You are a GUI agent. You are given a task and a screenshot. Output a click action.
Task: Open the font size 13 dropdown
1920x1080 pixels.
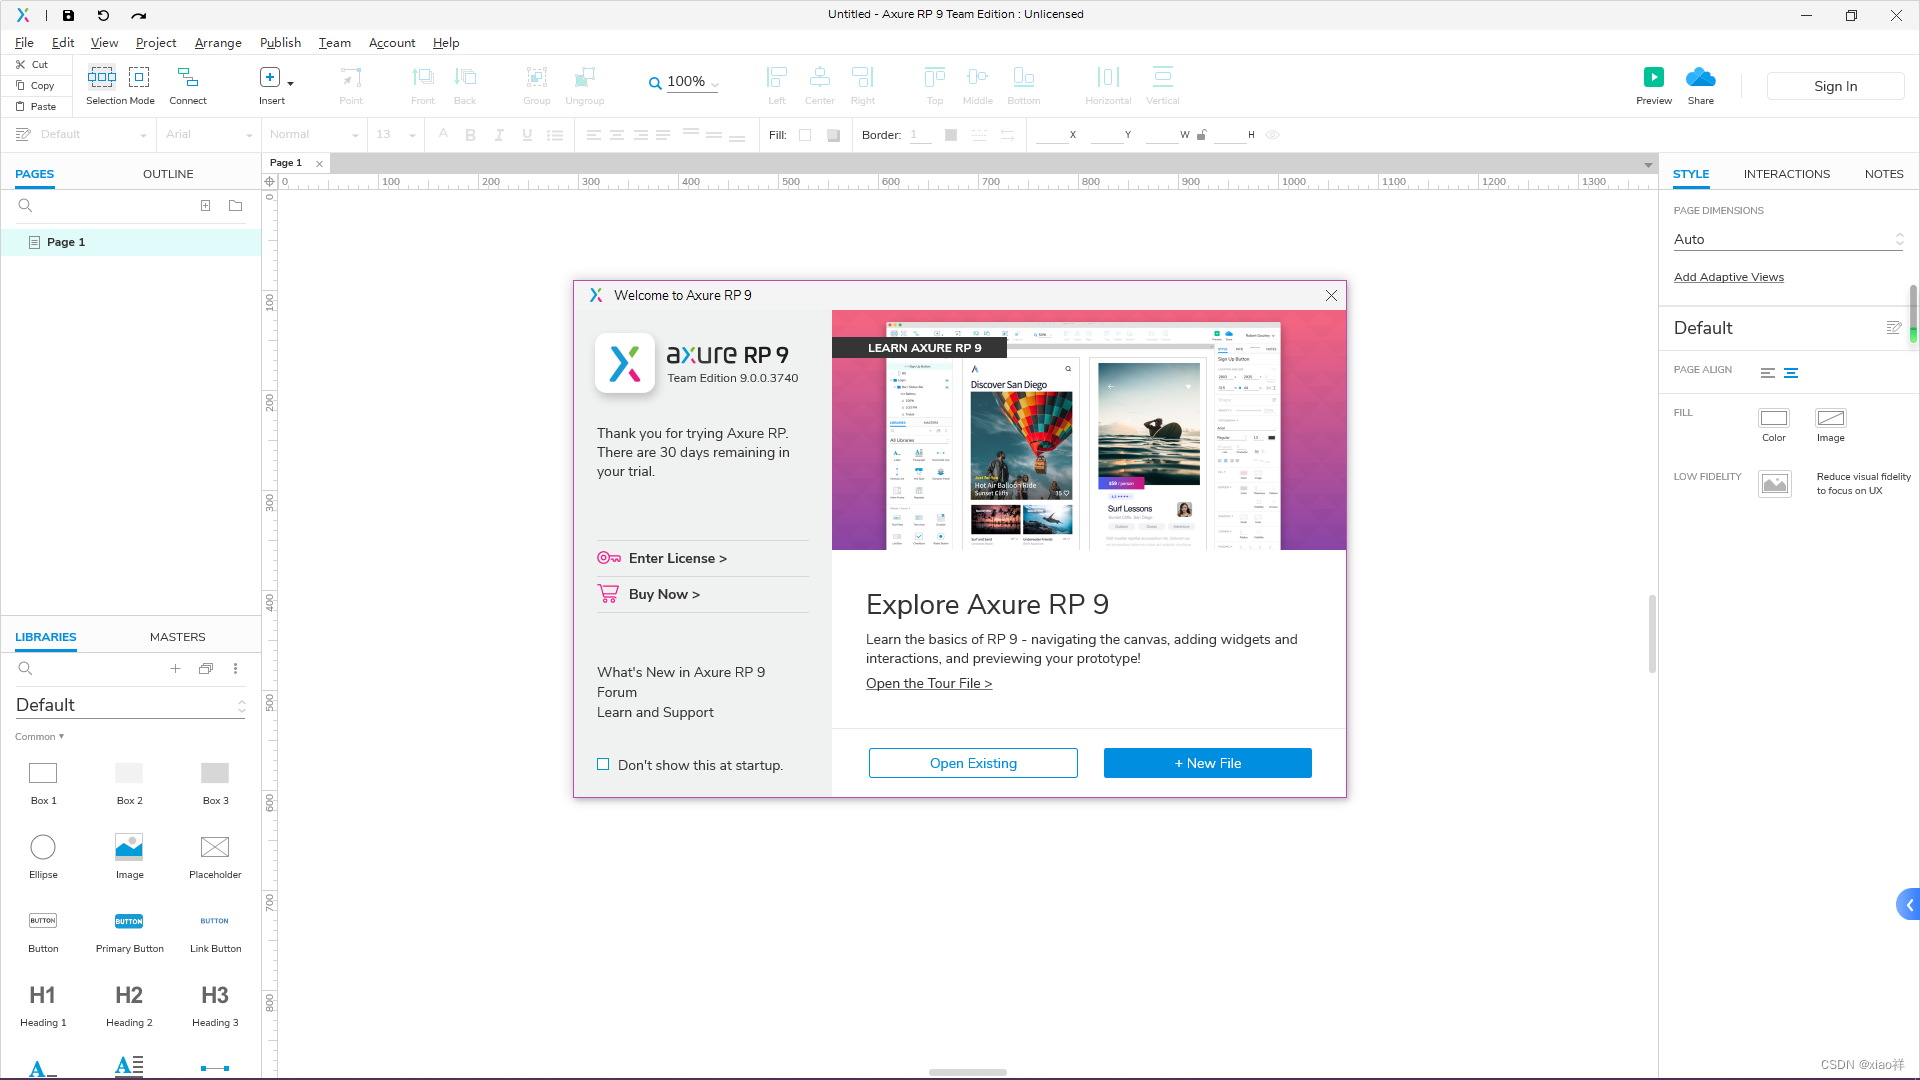396,134
